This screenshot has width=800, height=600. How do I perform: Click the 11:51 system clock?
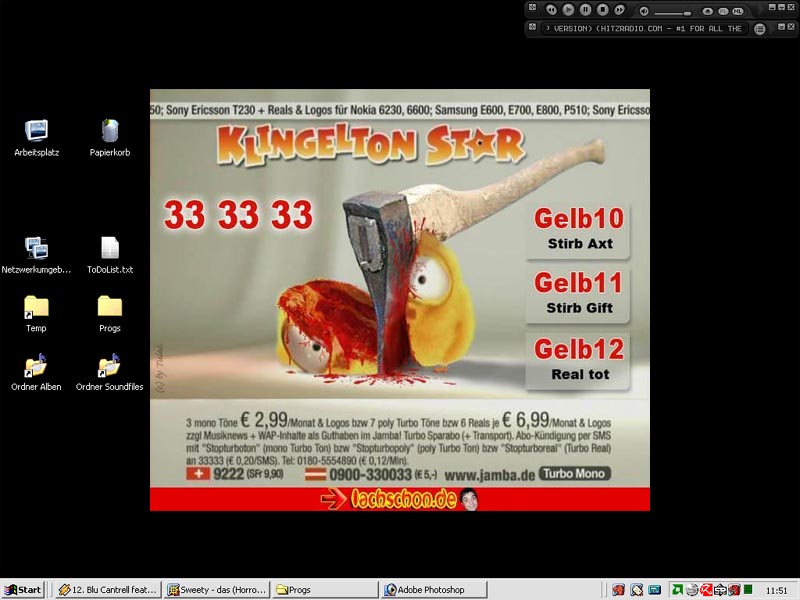(777, 590)
